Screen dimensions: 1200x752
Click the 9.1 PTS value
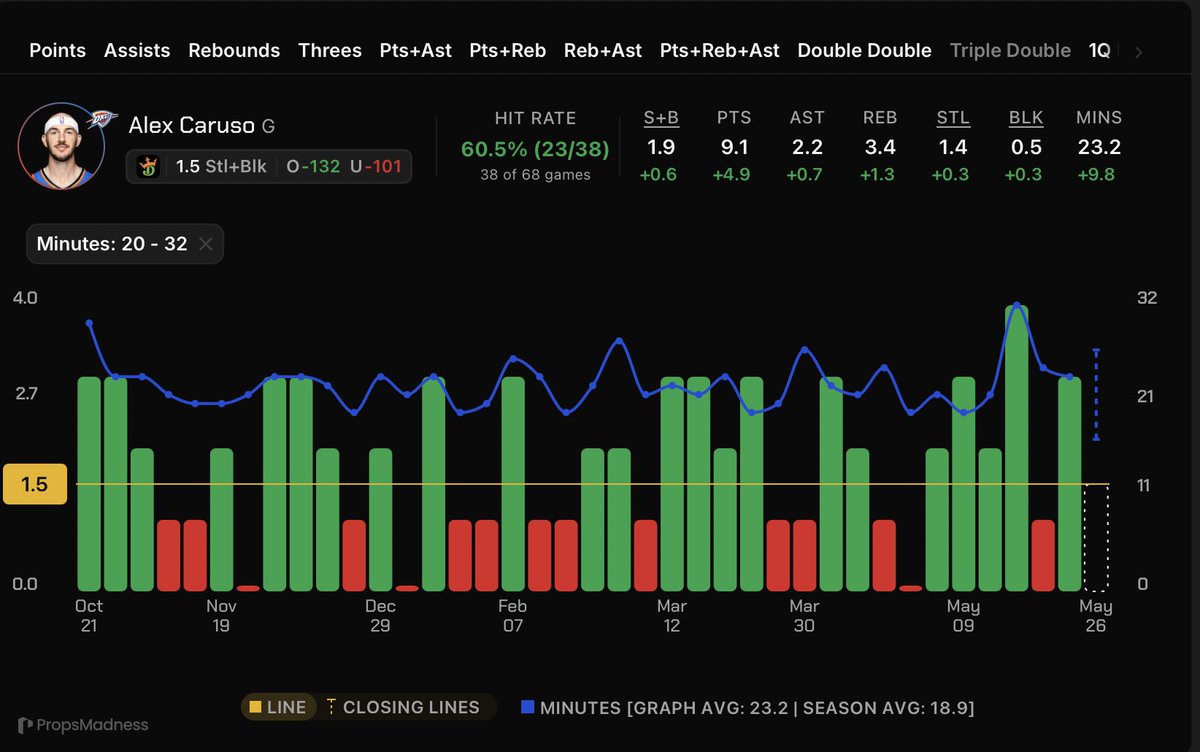[734, 148]
